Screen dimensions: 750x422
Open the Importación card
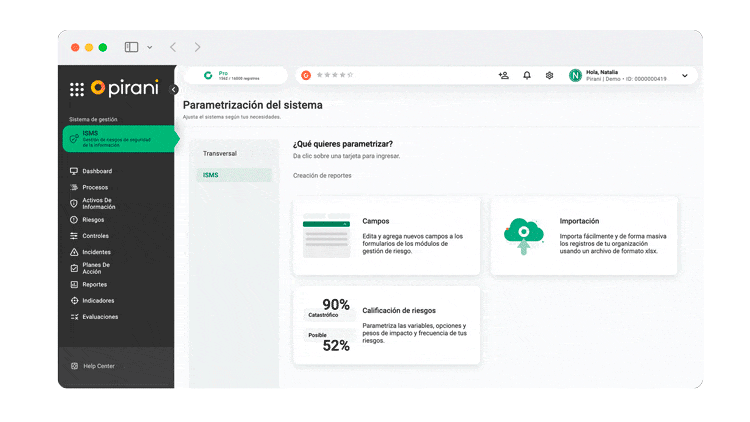583,236
